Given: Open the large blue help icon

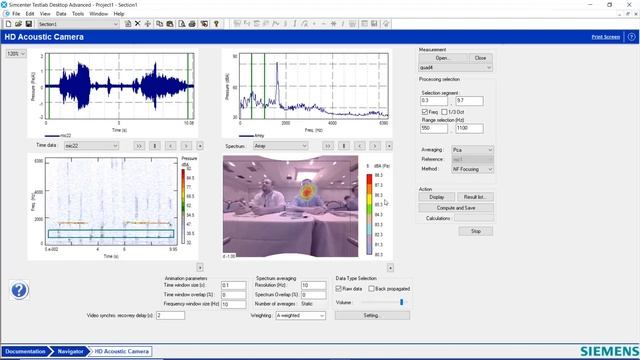Looking at the screenshot, I should pos(19,291).
